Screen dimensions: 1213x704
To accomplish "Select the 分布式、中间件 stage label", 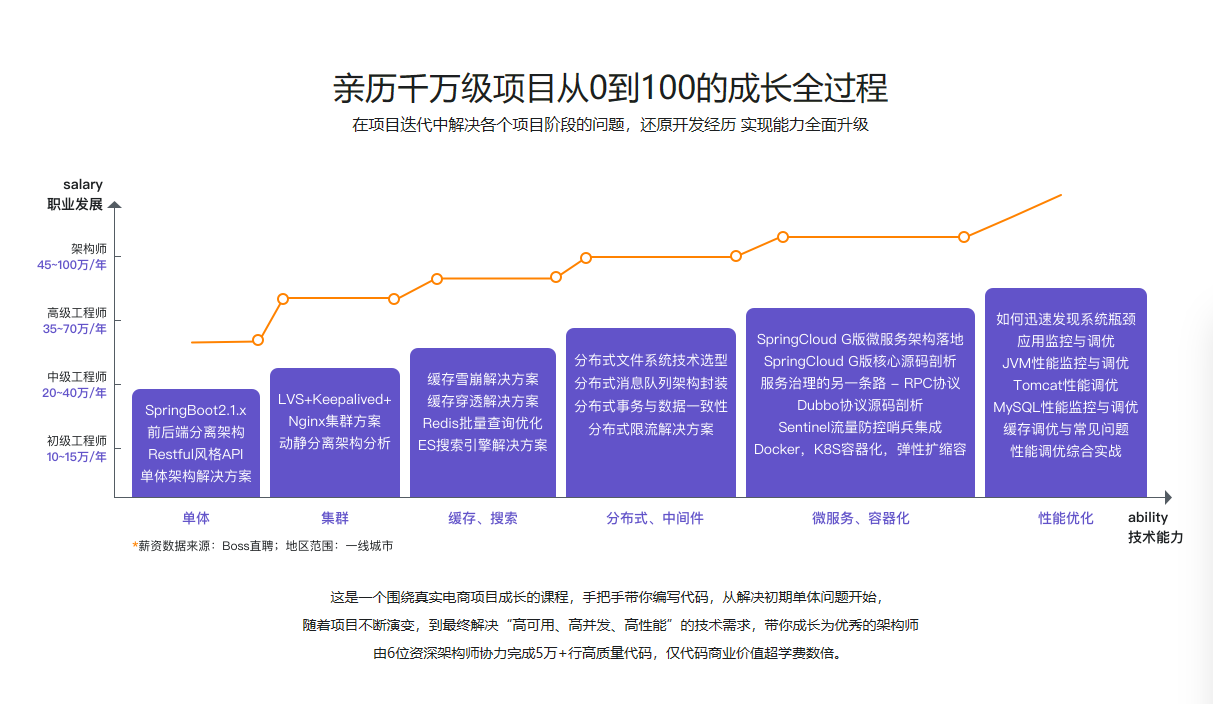I will click(655, 518).
